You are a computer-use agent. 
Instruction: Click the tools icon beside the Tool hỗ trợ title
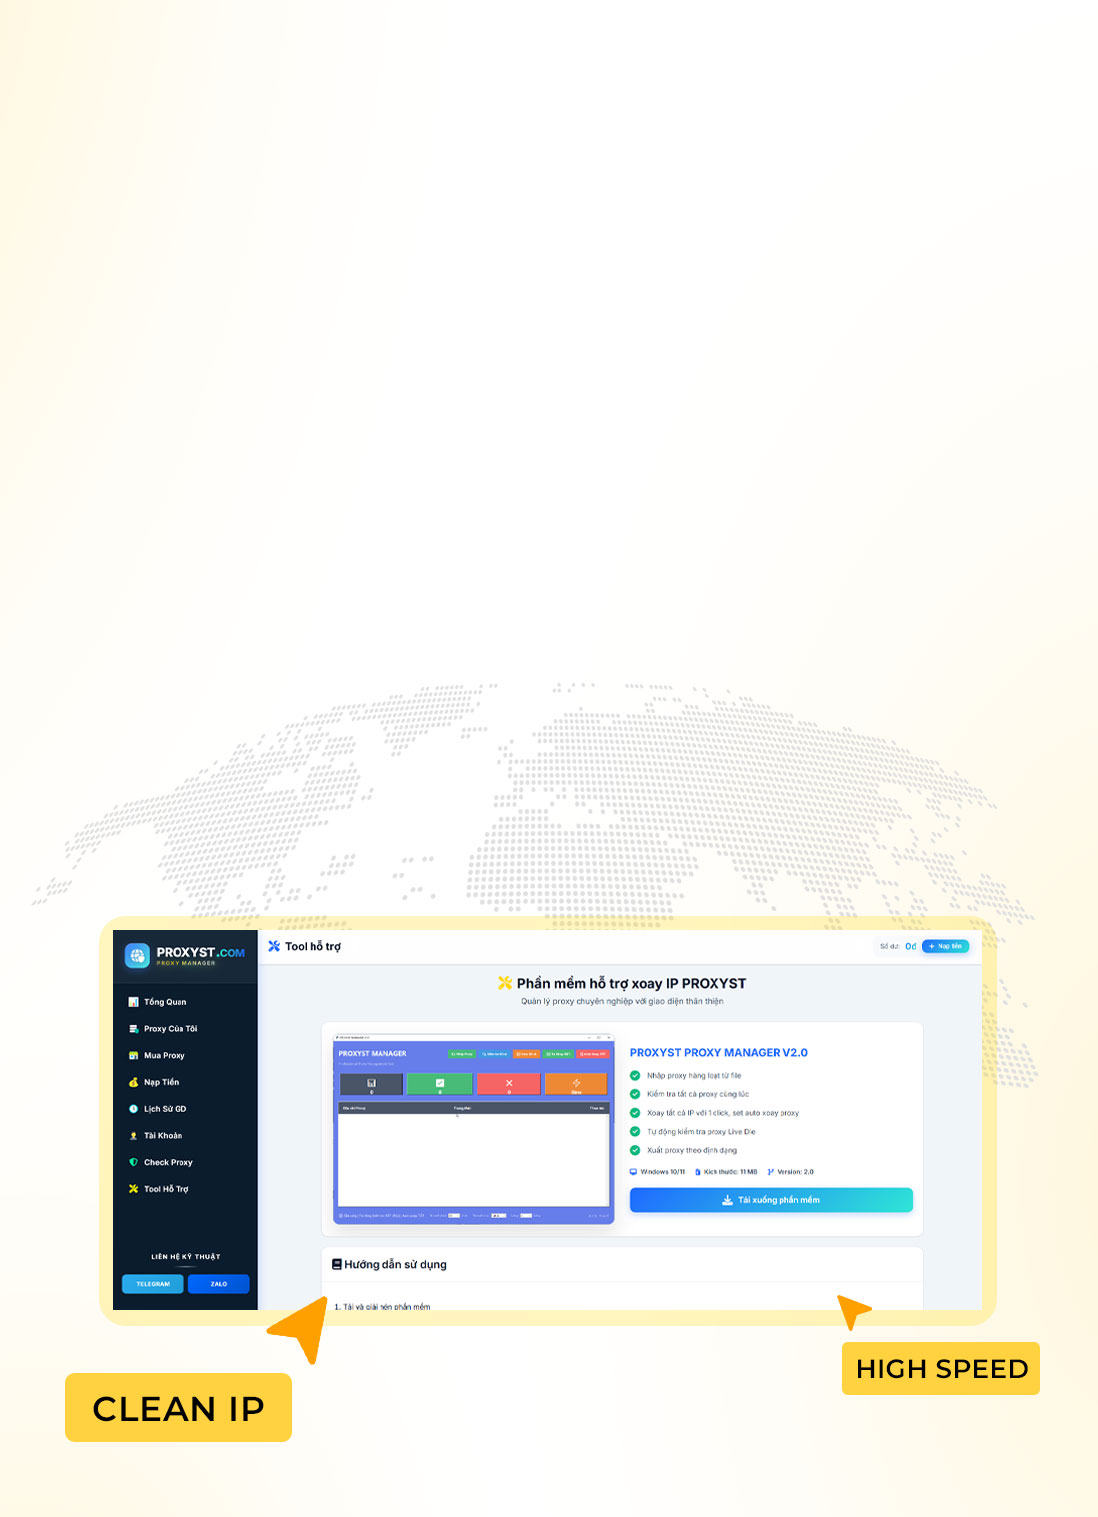point(274,946)
